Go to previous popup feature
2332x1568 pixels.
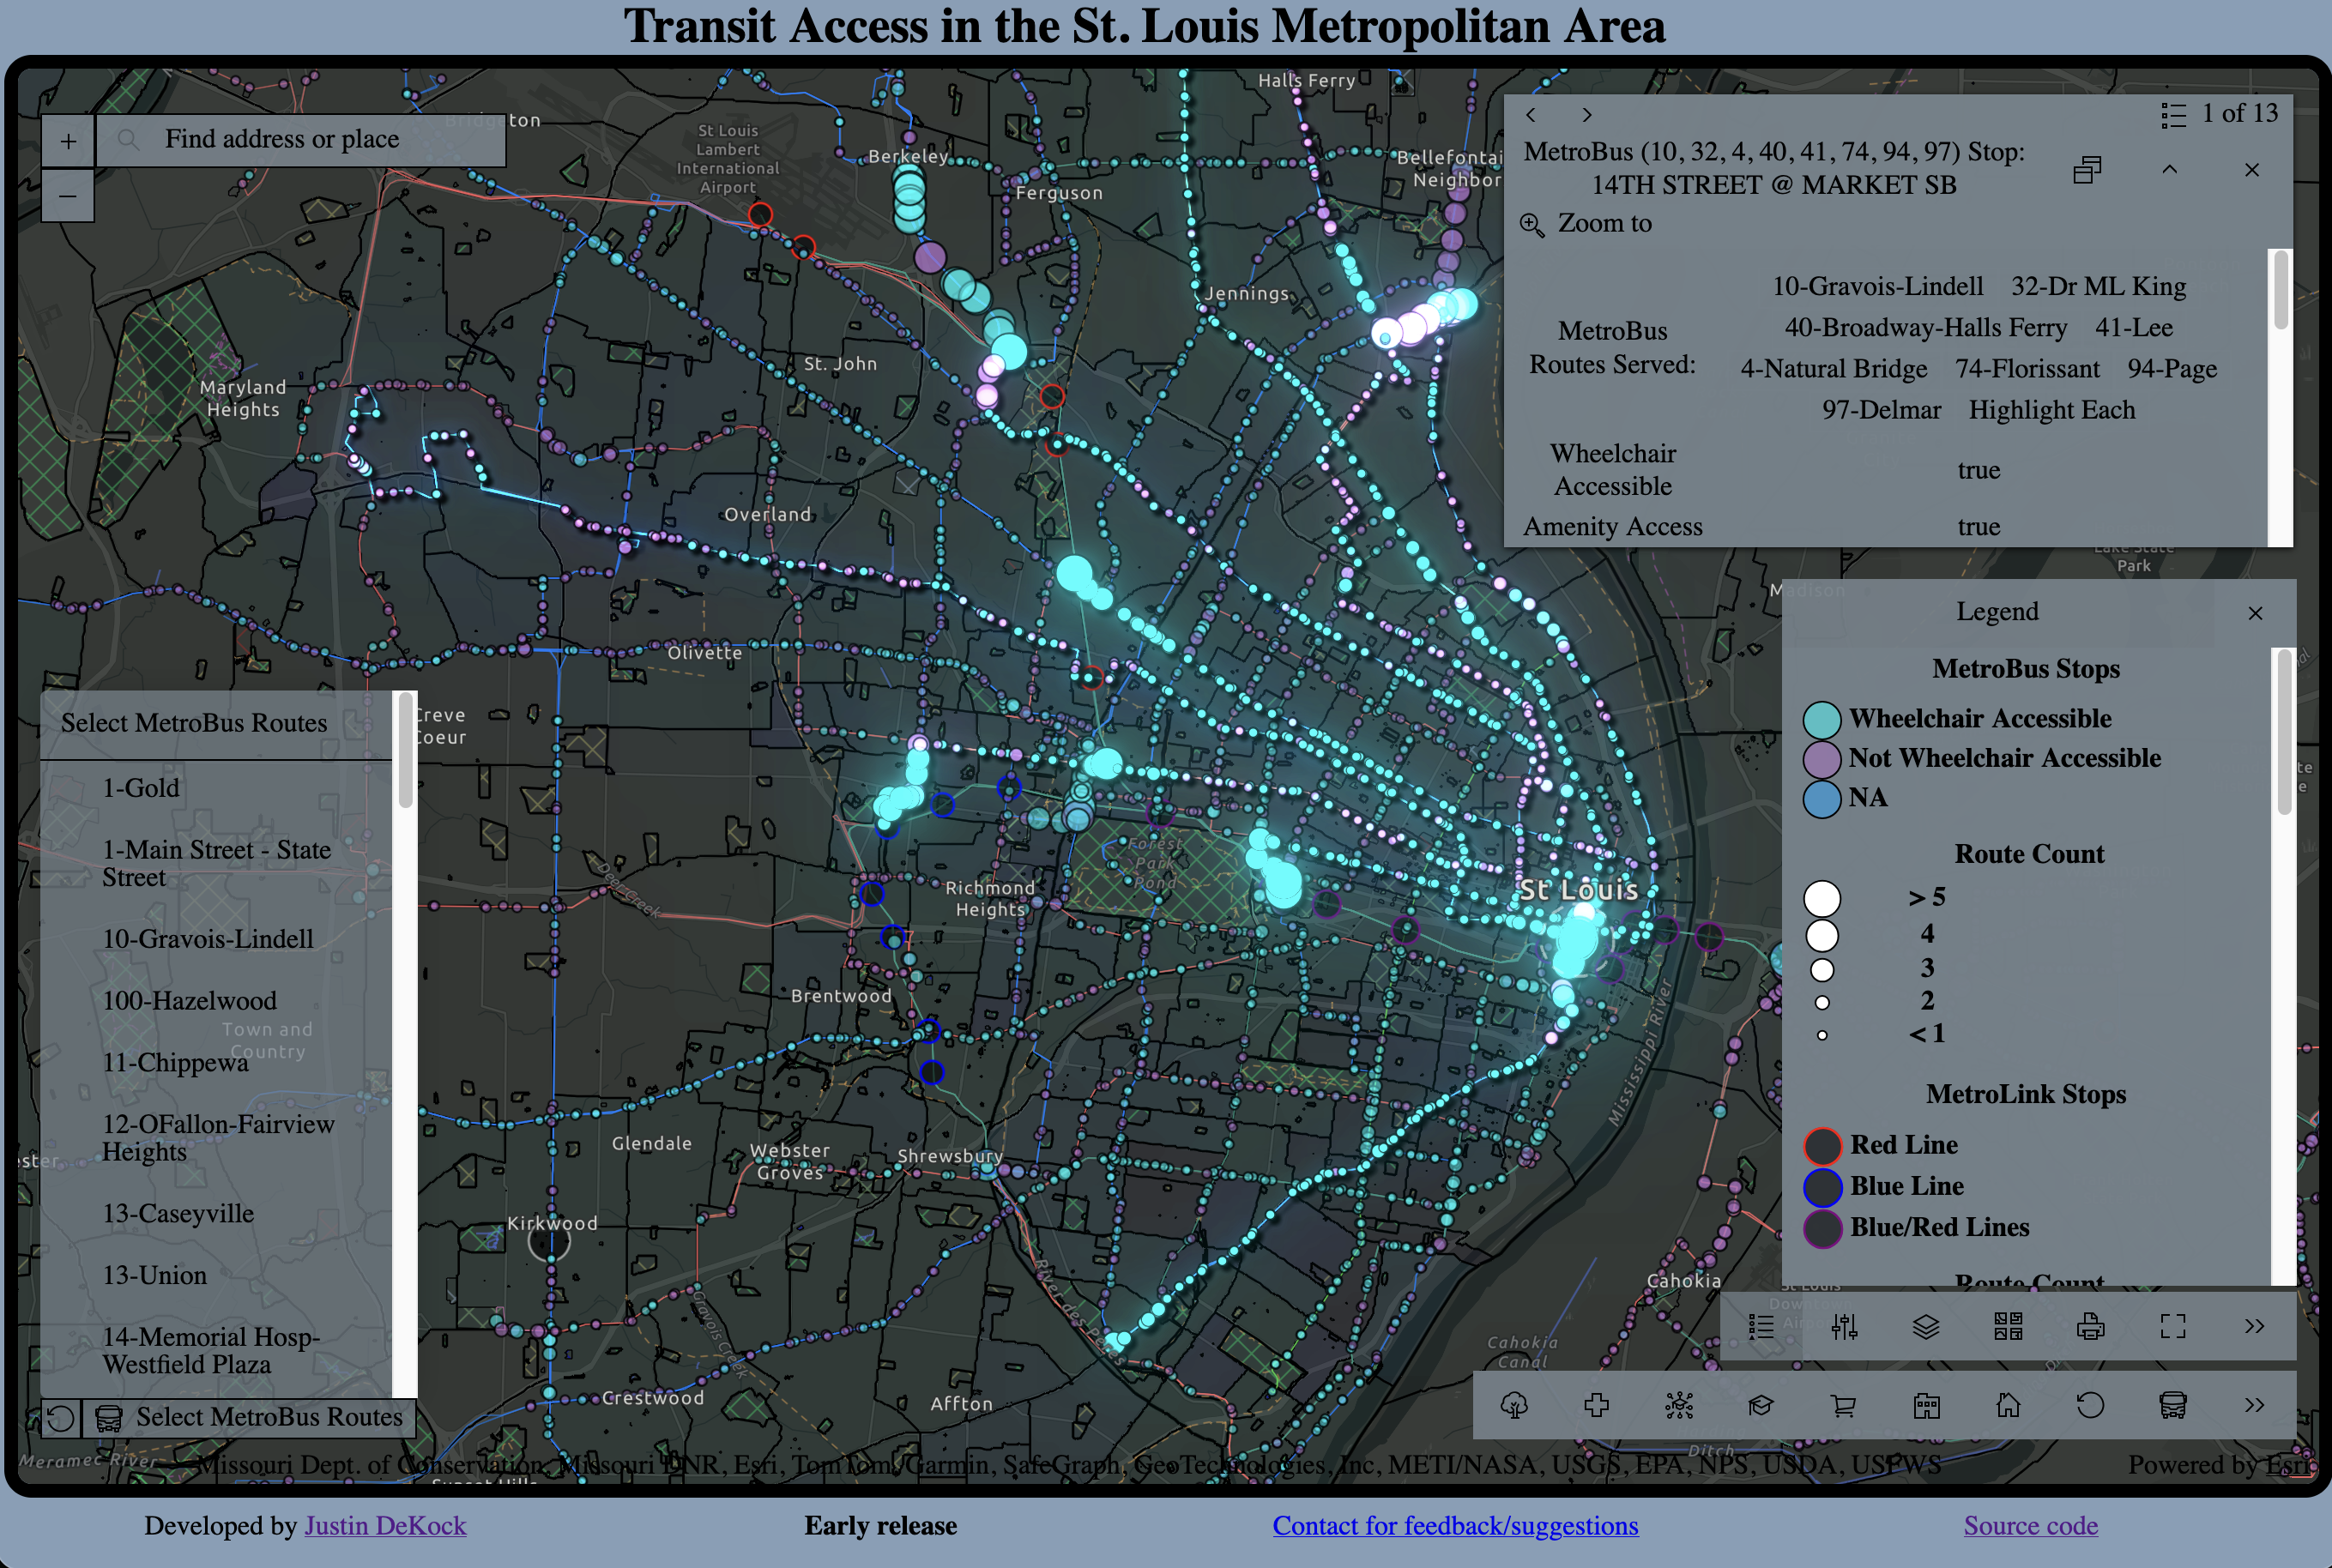(x=1531, y=115)
